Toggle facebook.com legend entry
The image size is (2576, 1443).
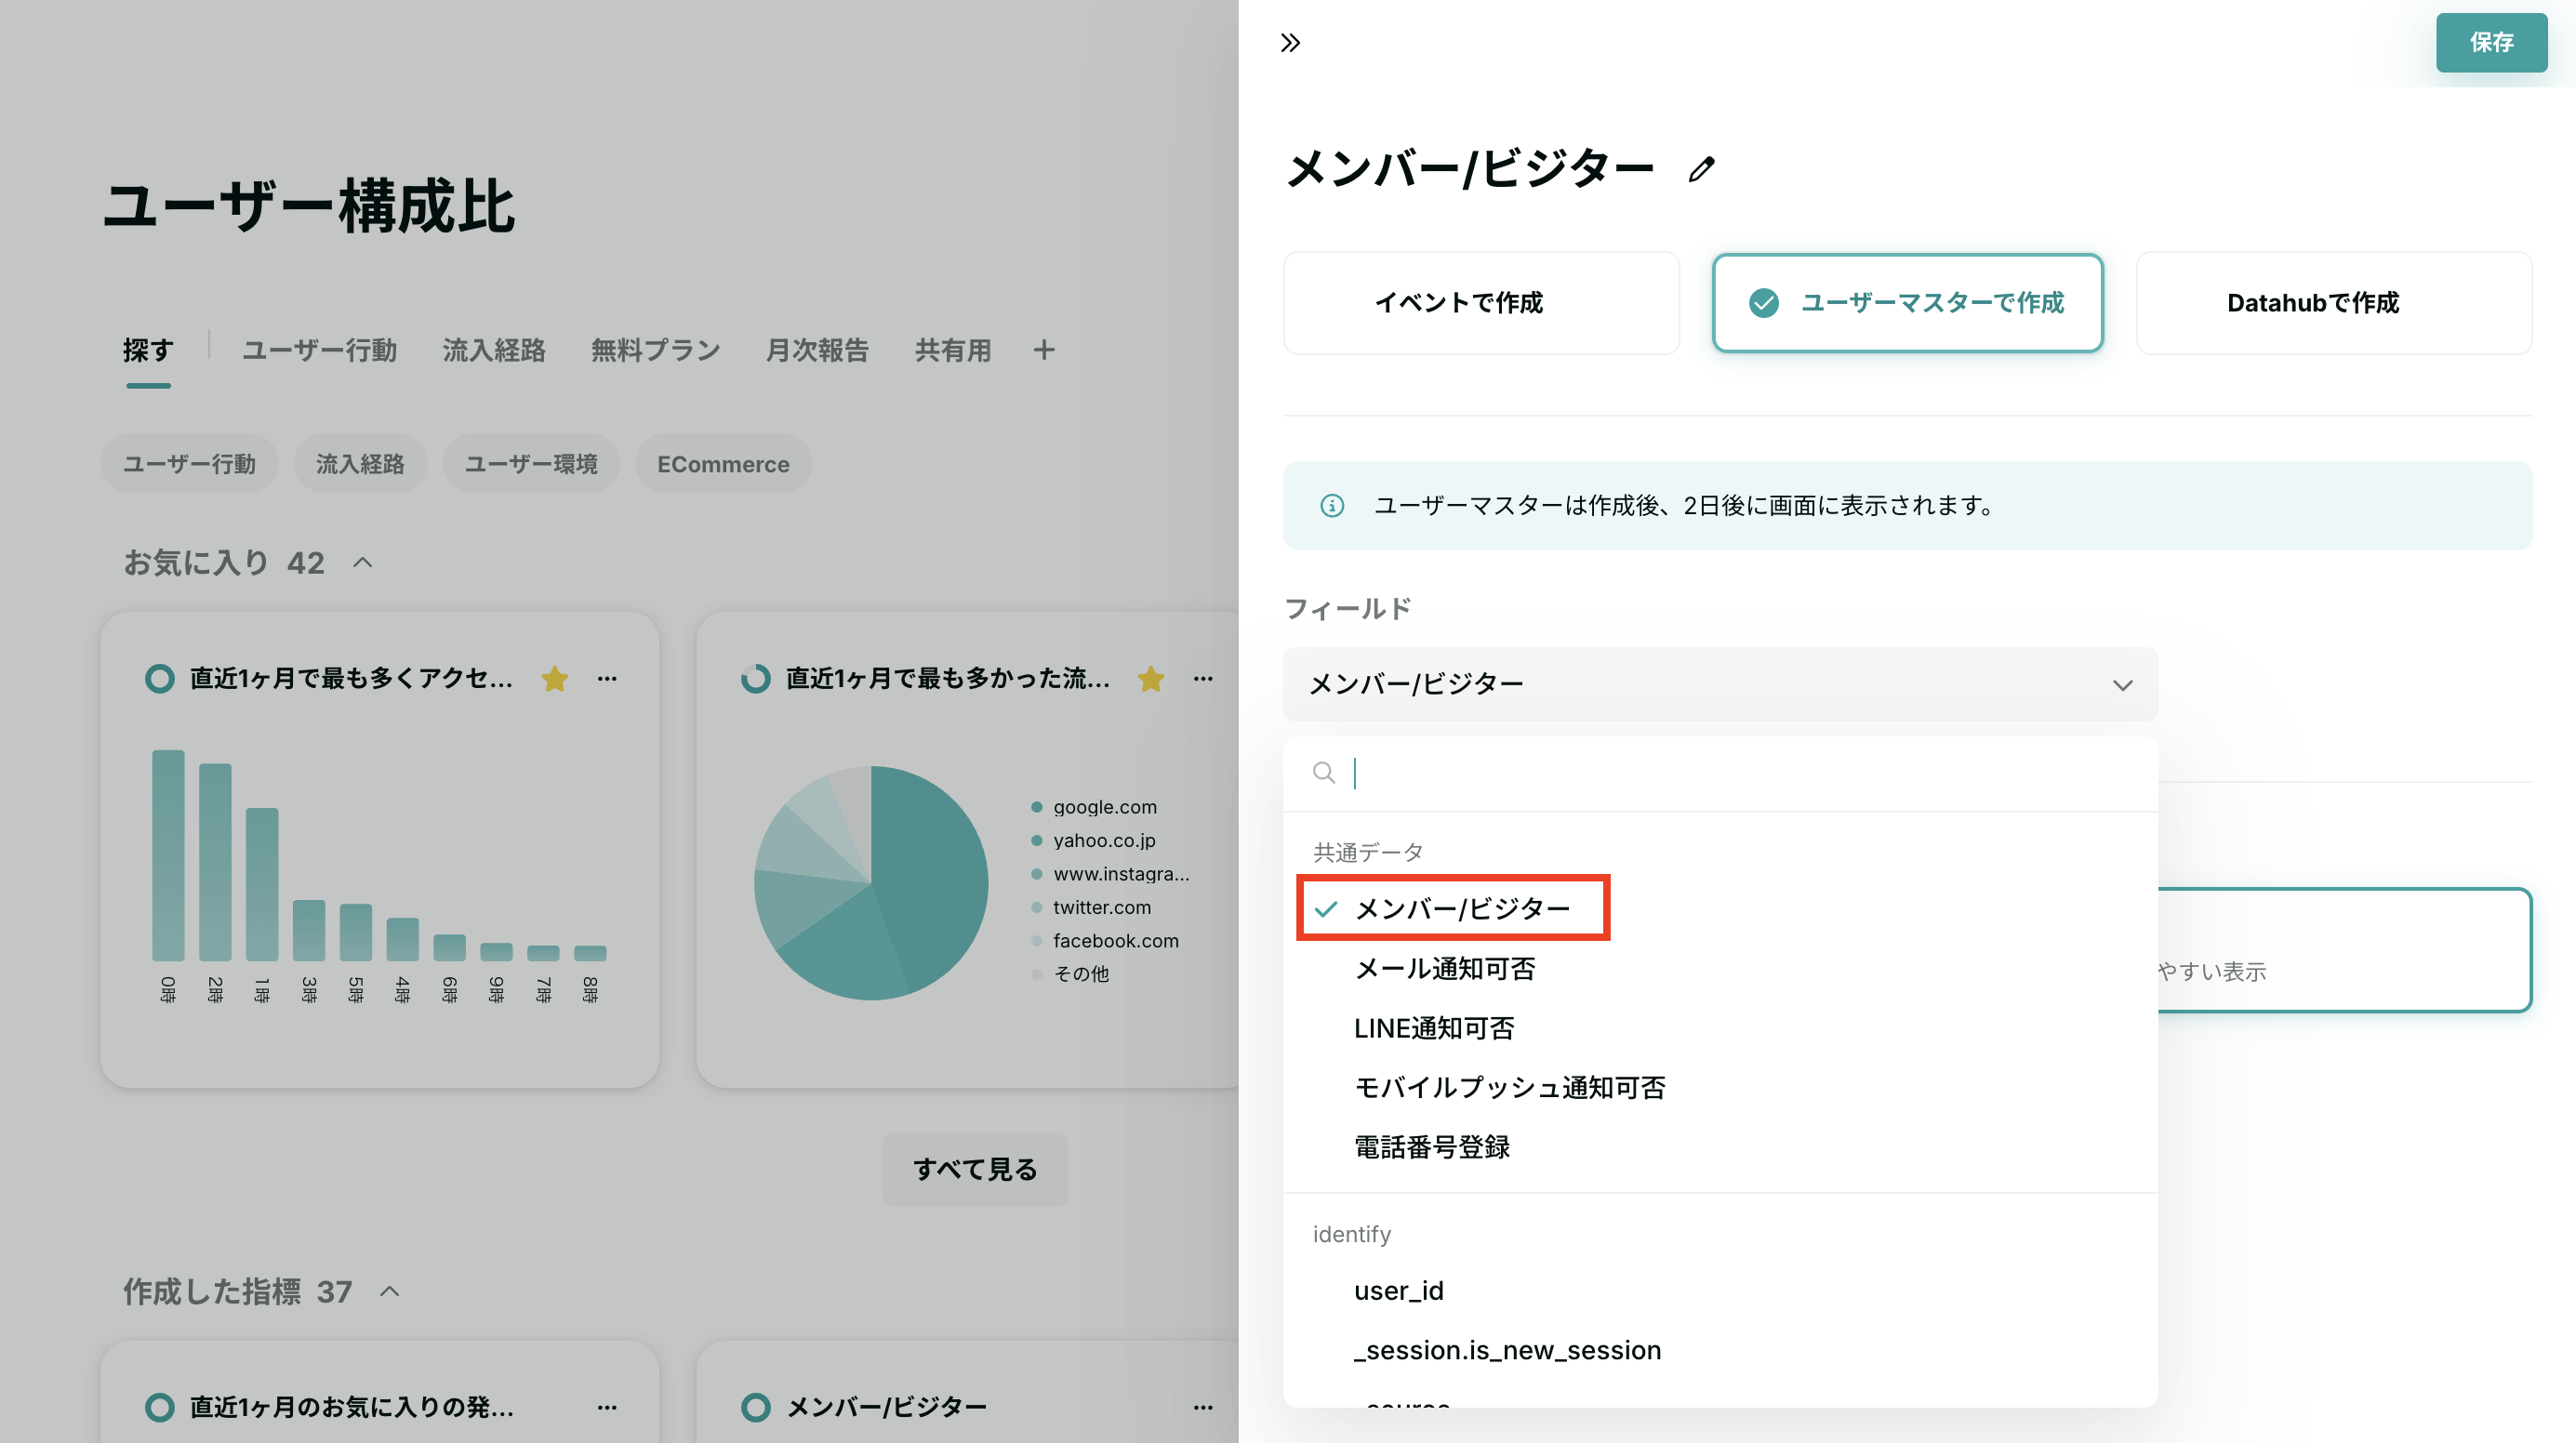click(x=1105, y=940)
